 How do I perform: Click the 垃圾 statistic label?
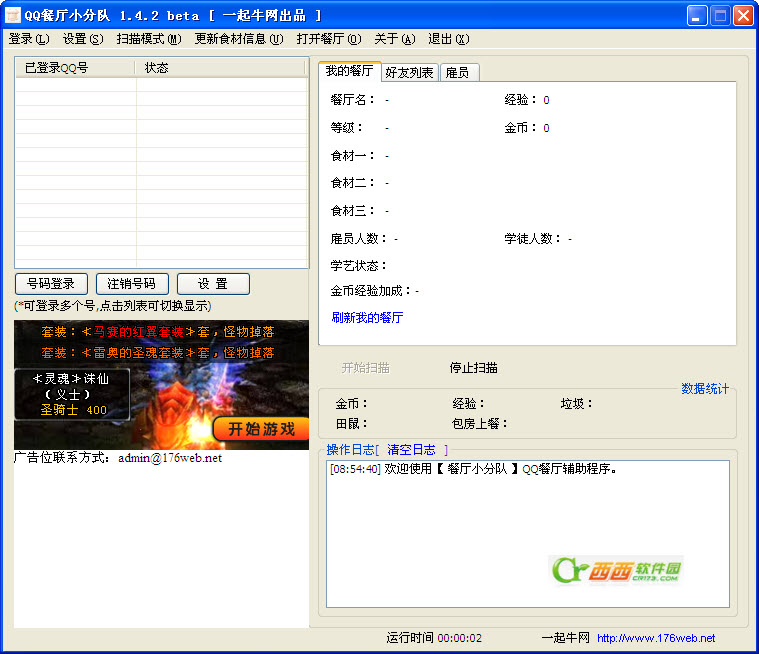coord(577,403)
